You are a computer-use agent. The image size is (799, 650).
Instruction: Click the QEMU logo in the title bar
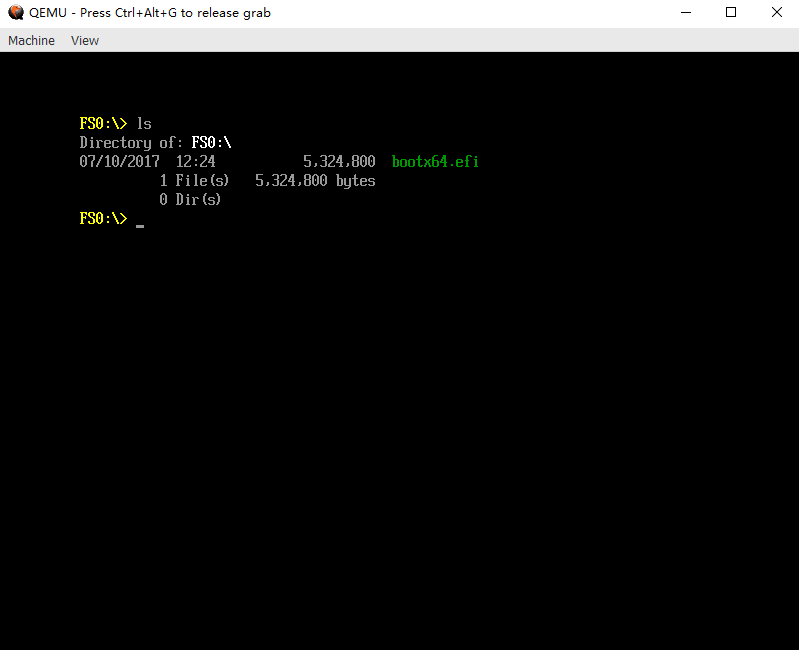click(16, 12)
